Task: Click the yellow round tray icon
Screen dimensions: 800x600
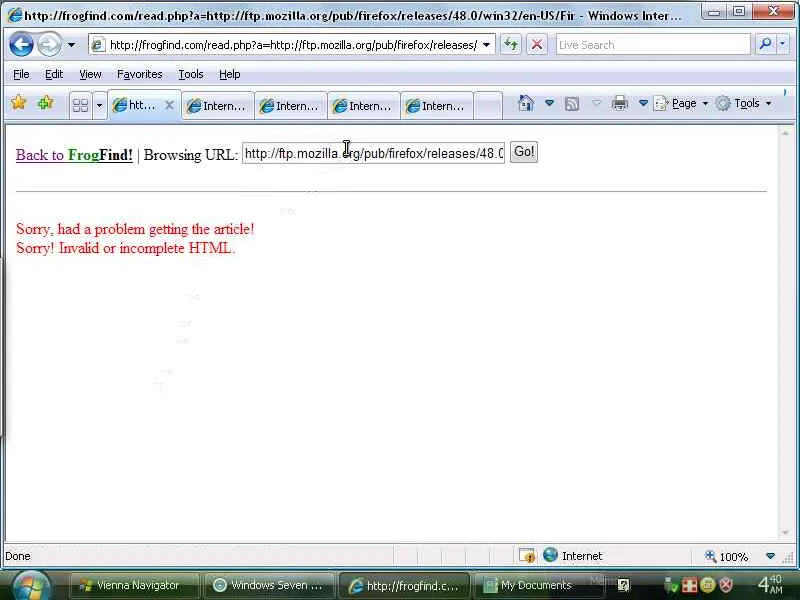Action: coord(708,585)
